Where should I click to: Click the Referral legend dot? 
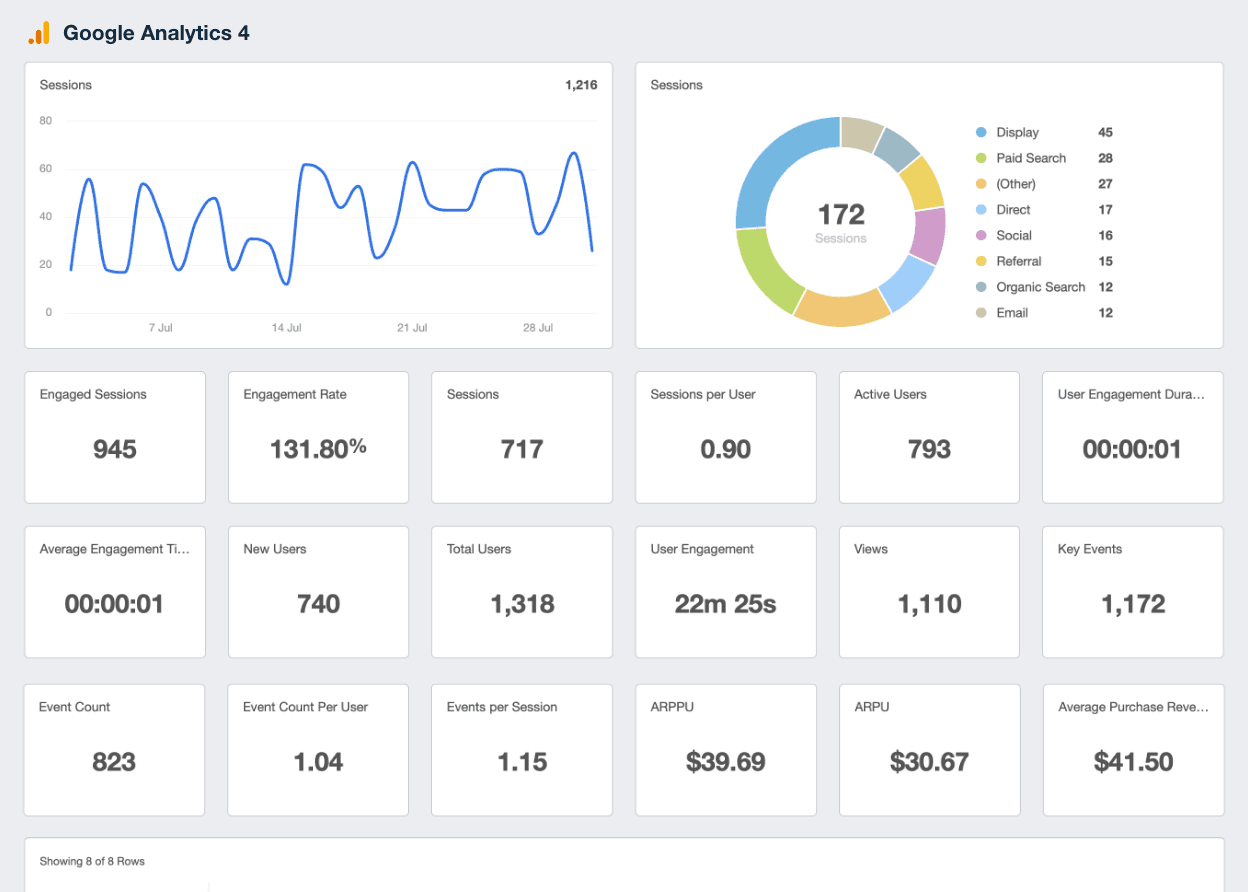coord(981,261)
